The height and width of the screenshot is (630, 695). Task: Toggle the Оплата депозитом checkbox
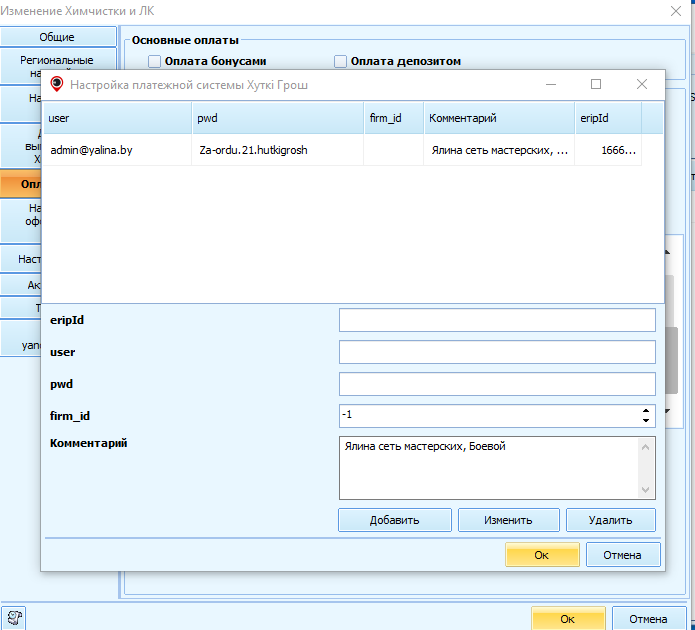click(x=341, y=62)
